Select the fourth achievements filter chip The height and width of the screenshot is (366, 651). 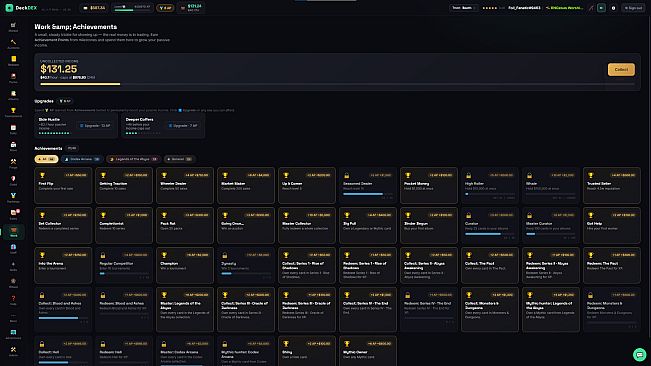(179, 159)
